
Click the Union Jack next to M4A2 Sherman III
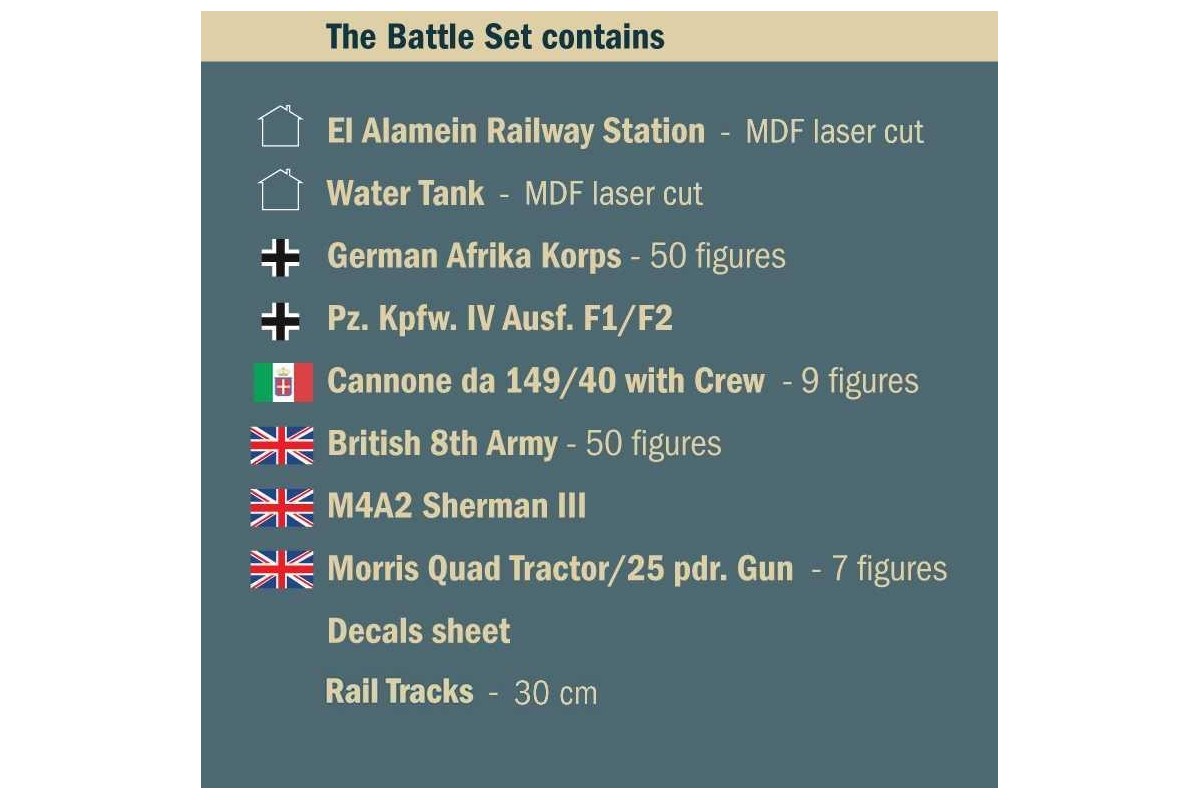tap(282, 507)
